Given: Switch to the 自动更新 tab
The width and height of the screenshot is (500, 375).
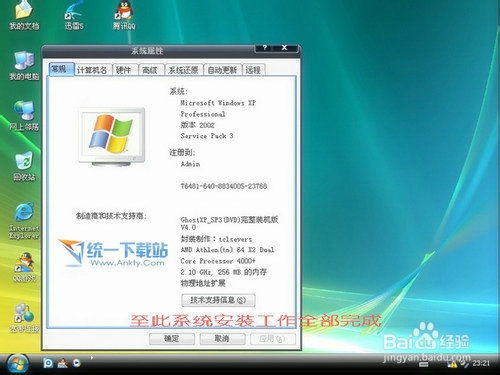Looking at the screenshot, I should pos(222,70).
